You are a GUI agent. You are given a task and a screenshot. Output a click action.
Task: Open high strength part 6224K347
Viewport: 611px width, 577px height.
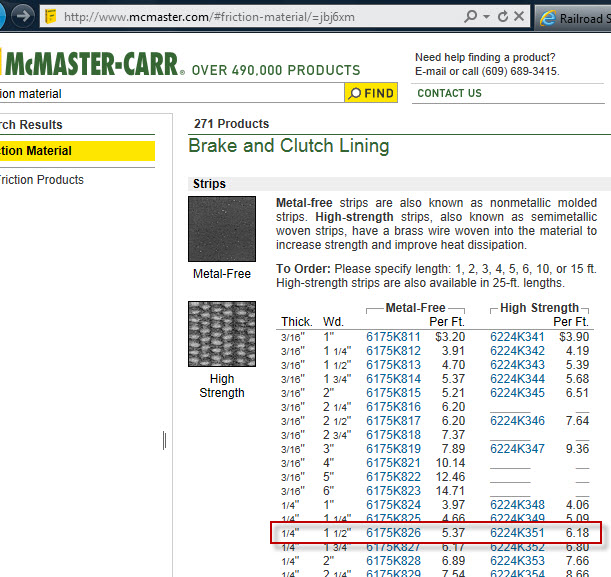517,449
